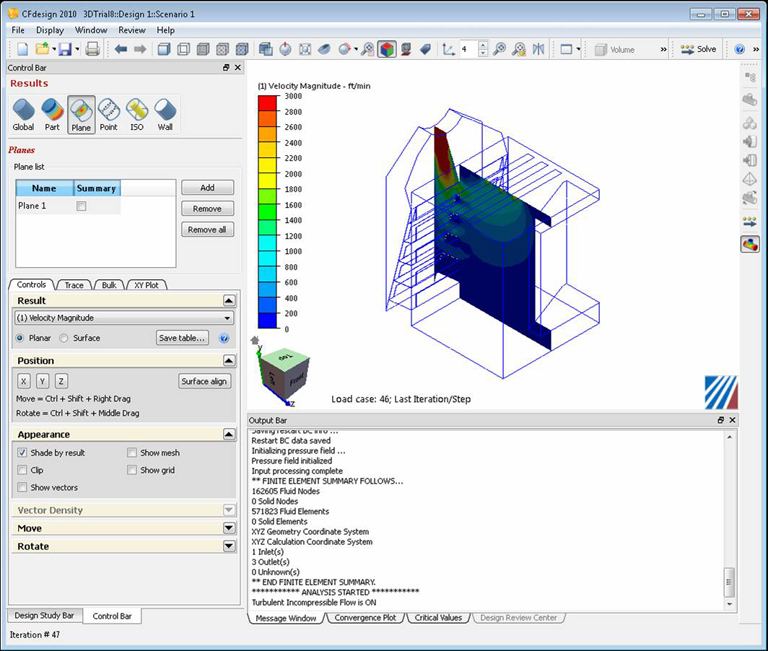Click the home icon above orientation cube

click(x=255, y=340)
